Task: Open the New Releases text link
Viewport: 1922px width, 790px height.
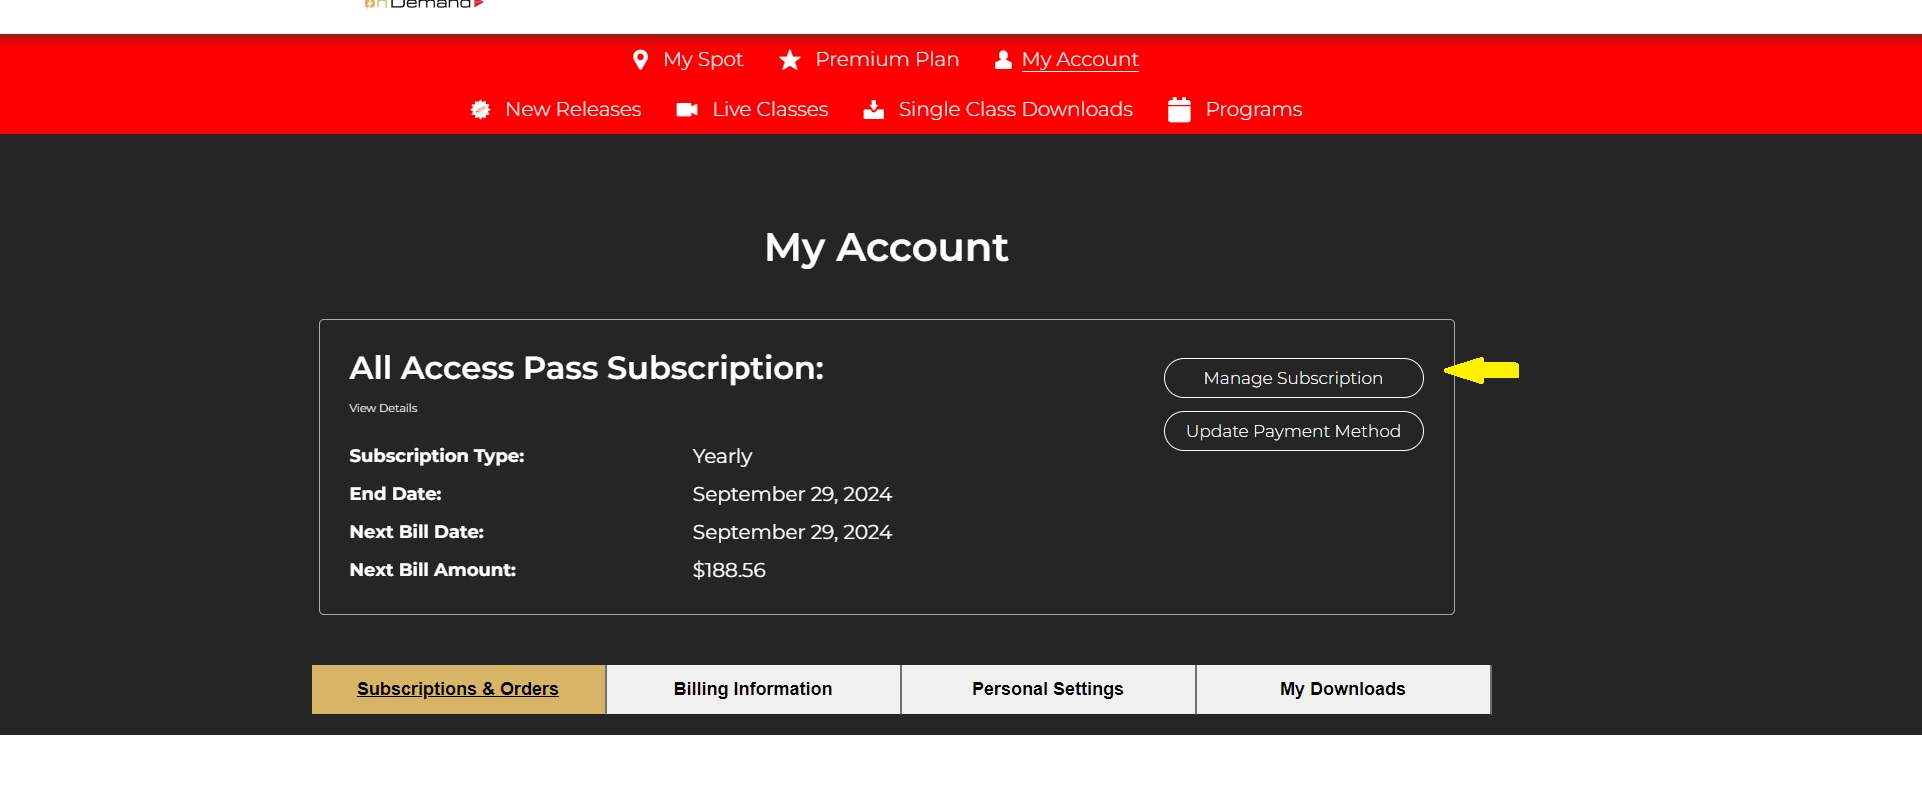Action: pos(573,110)
